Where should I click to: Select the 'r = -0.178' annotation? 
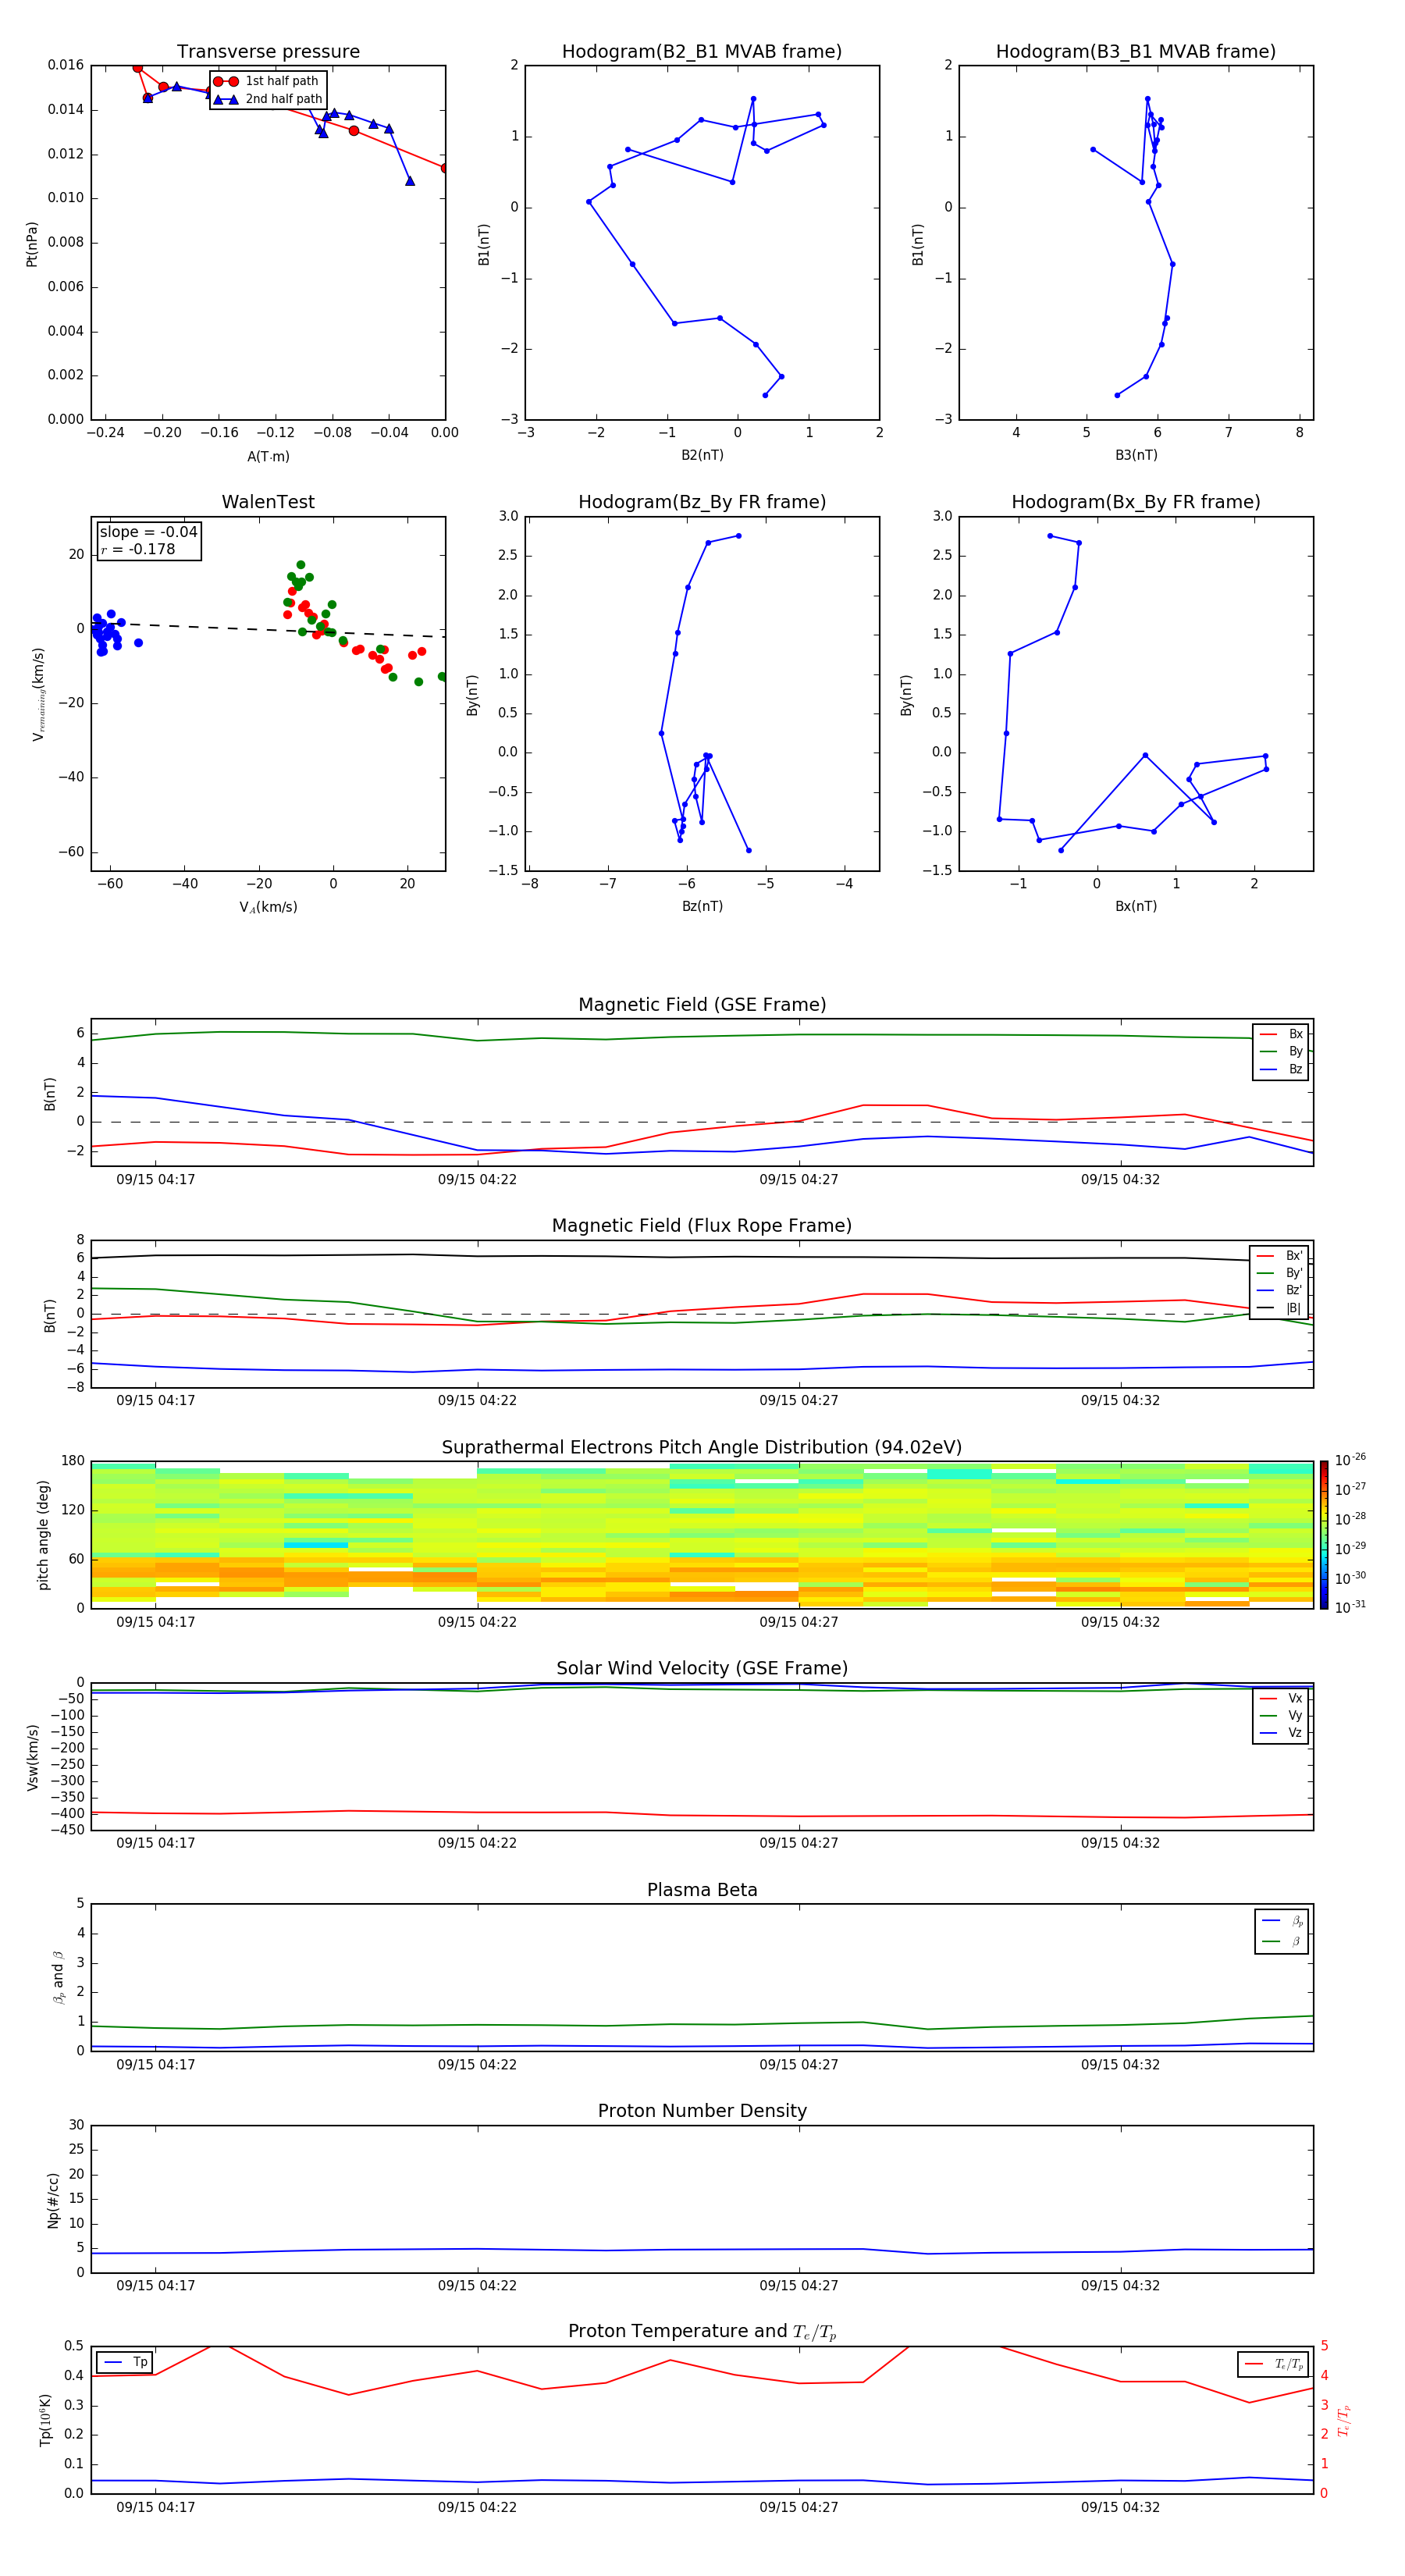pyautogui.click(x=138, y=550)
